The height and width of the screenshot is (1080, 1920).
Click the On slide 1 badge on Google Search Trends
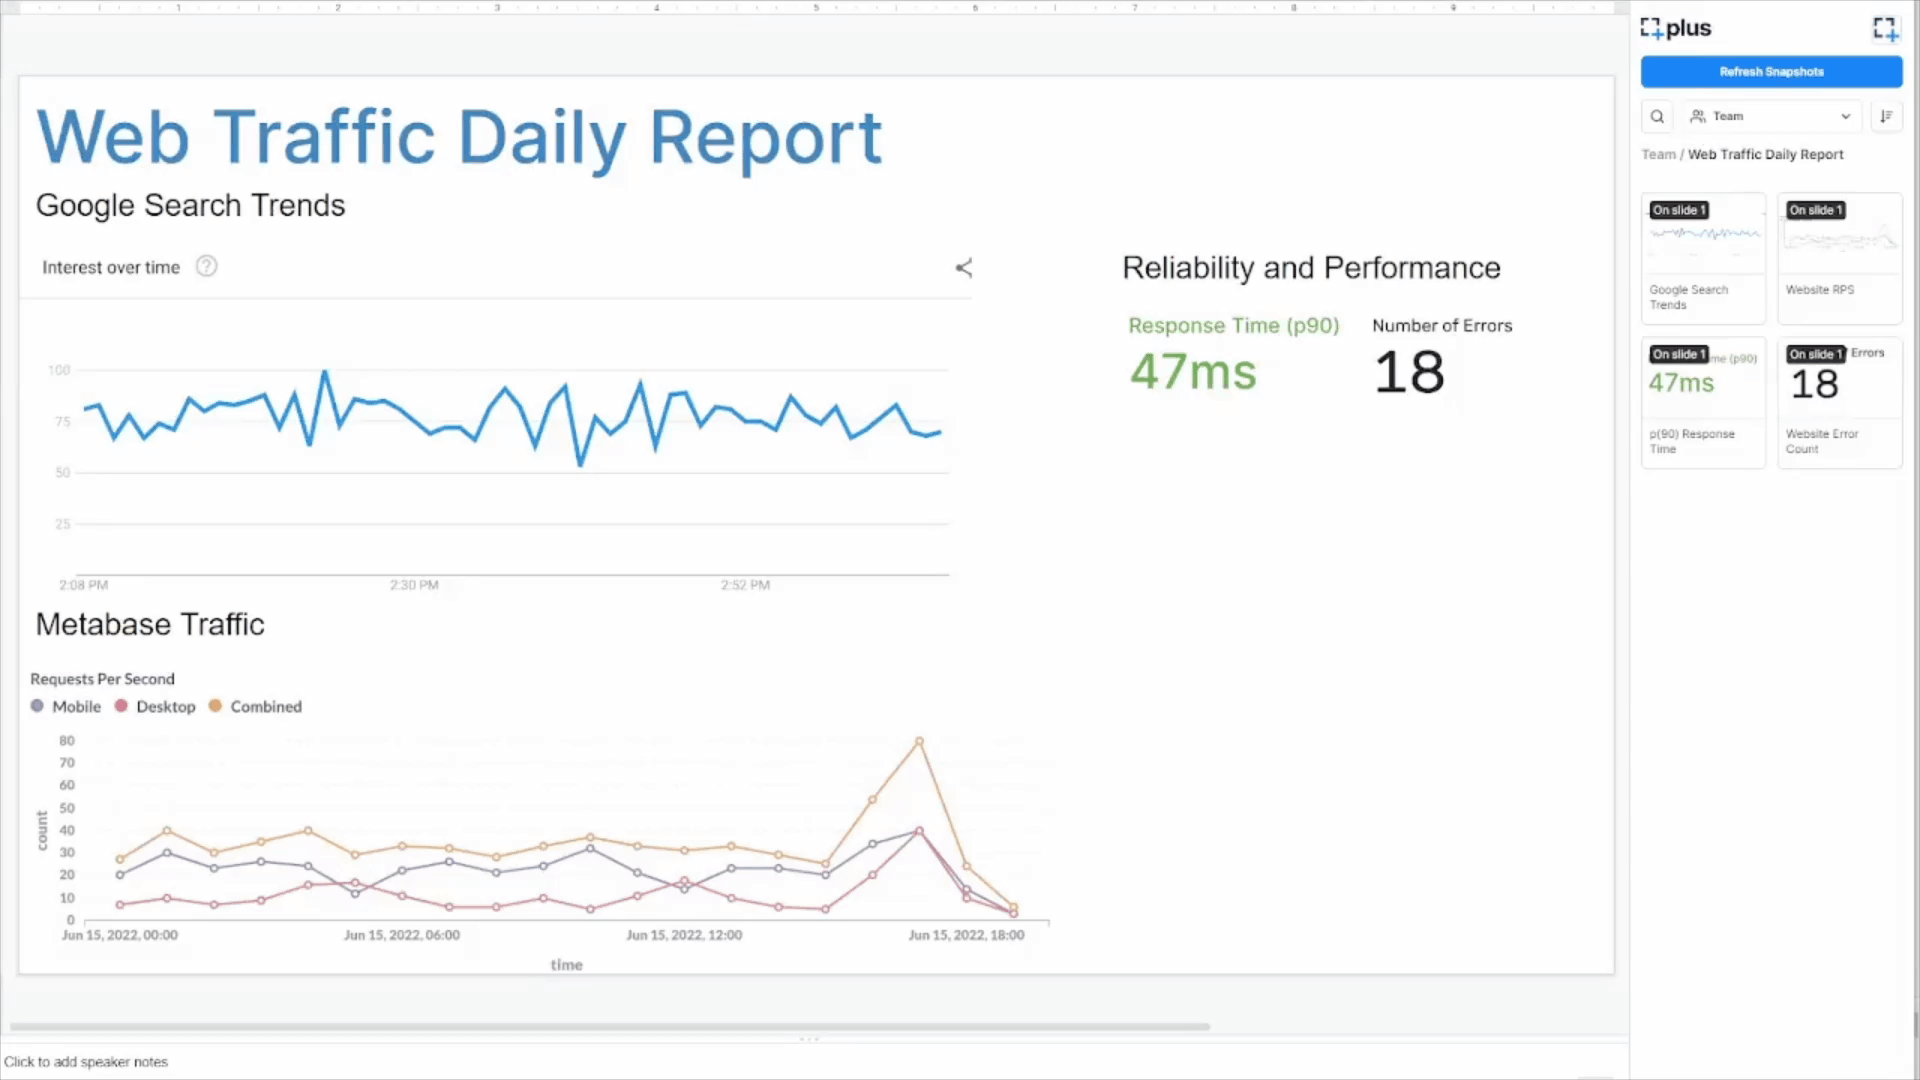[1679, 210]
